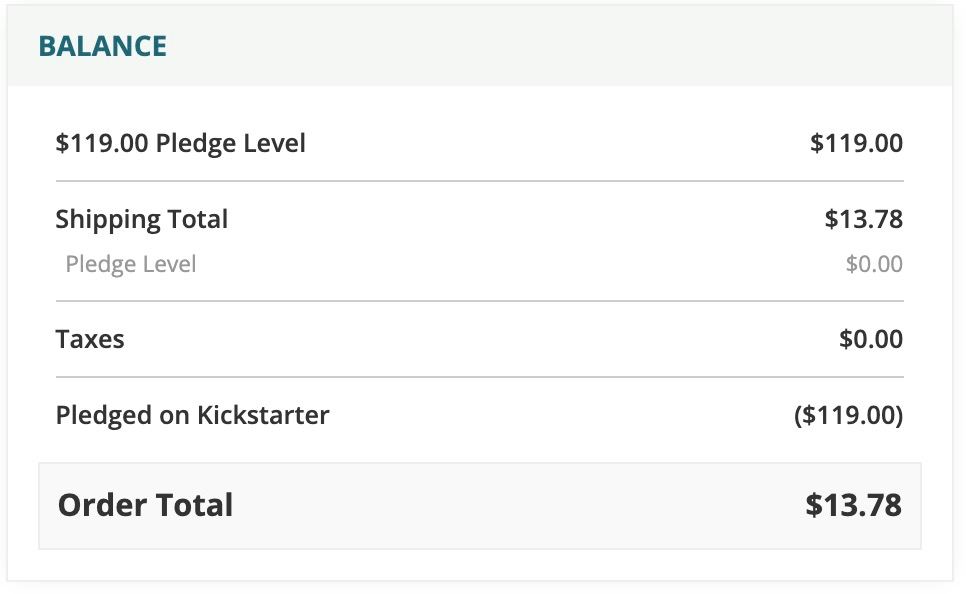Click the divider line below Taxes row
Screen dimensions: 966x594
click(x=480, y=376)
